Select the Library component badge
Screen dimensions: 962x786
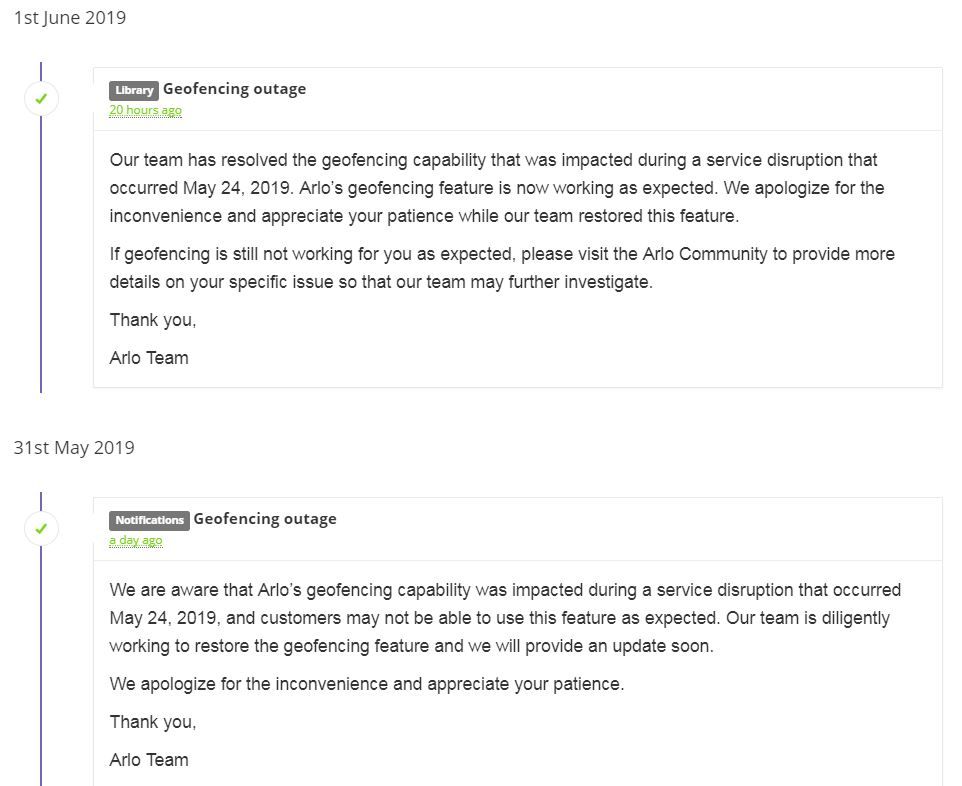click(x=134, y=90)
